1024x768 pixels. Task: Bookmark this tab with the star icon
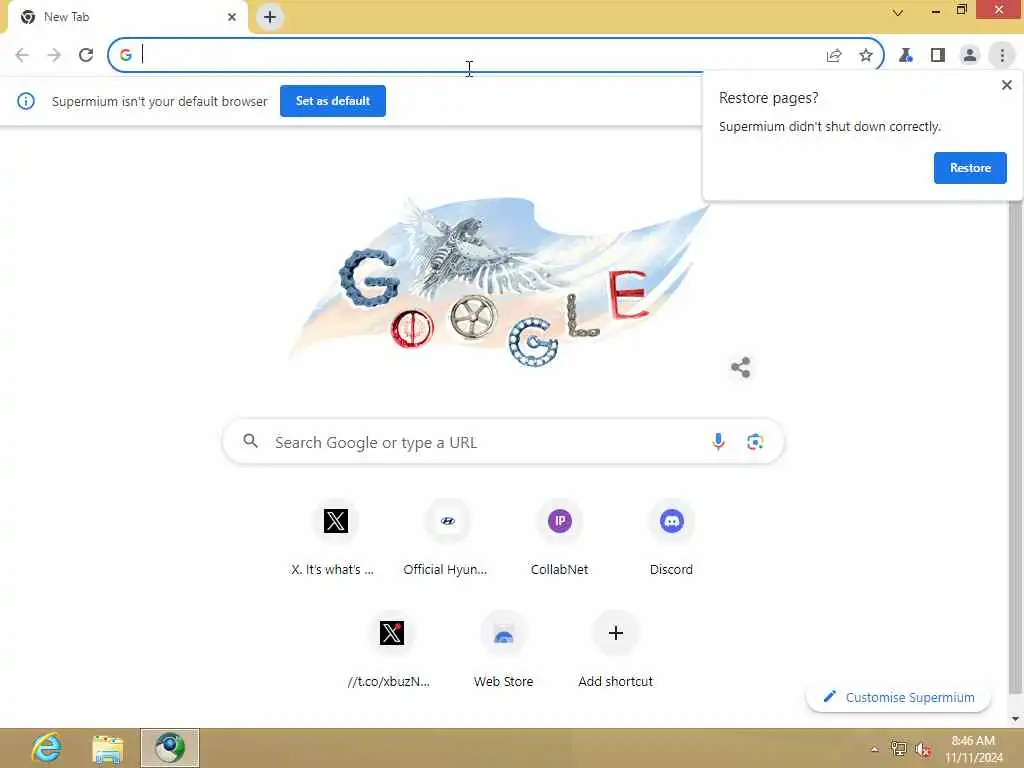click(x=866, y=56)
